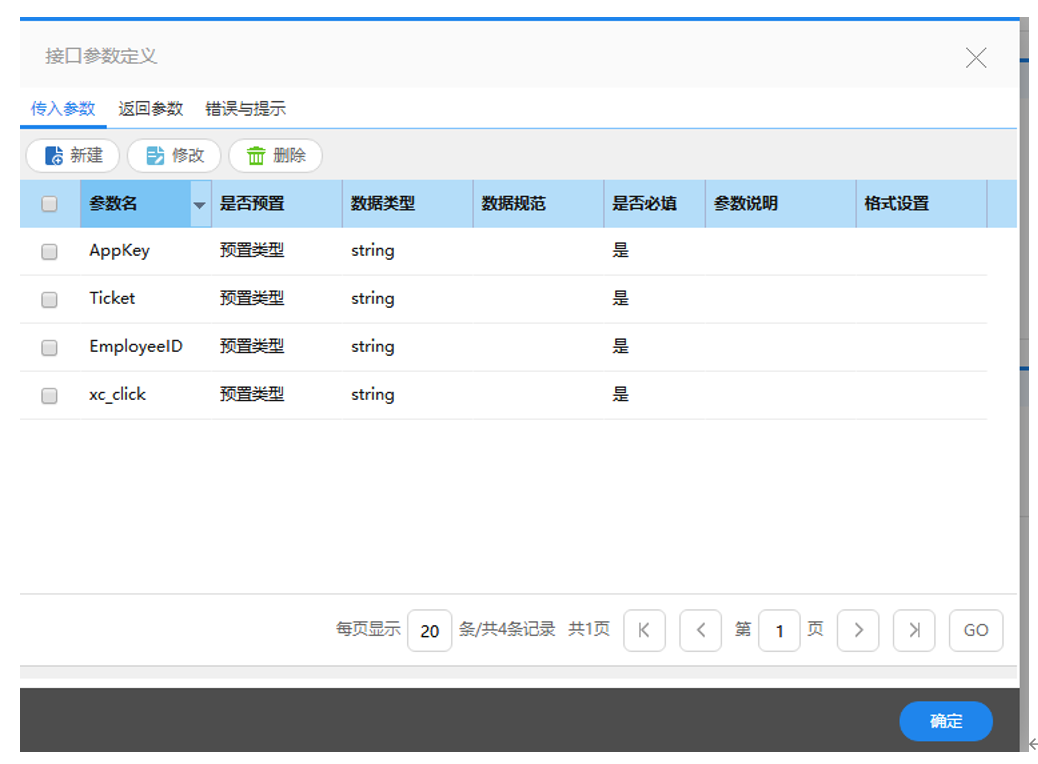Click the page number input field

pos(779,631)
